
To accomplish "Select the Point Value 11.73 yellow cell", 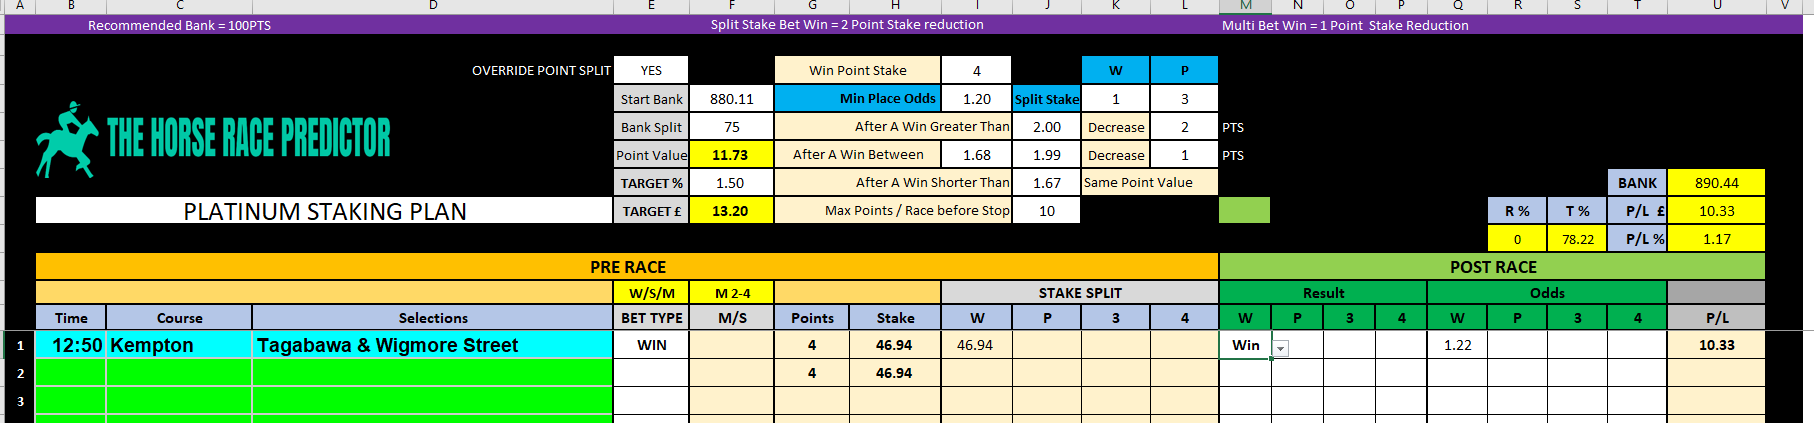I will pos(731,154).
